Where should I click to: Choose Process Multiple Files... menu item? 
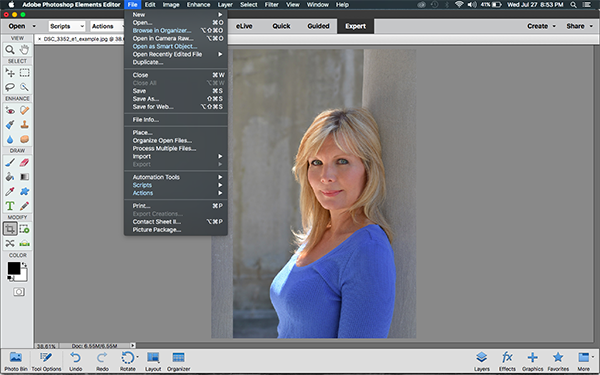[176, 148]
